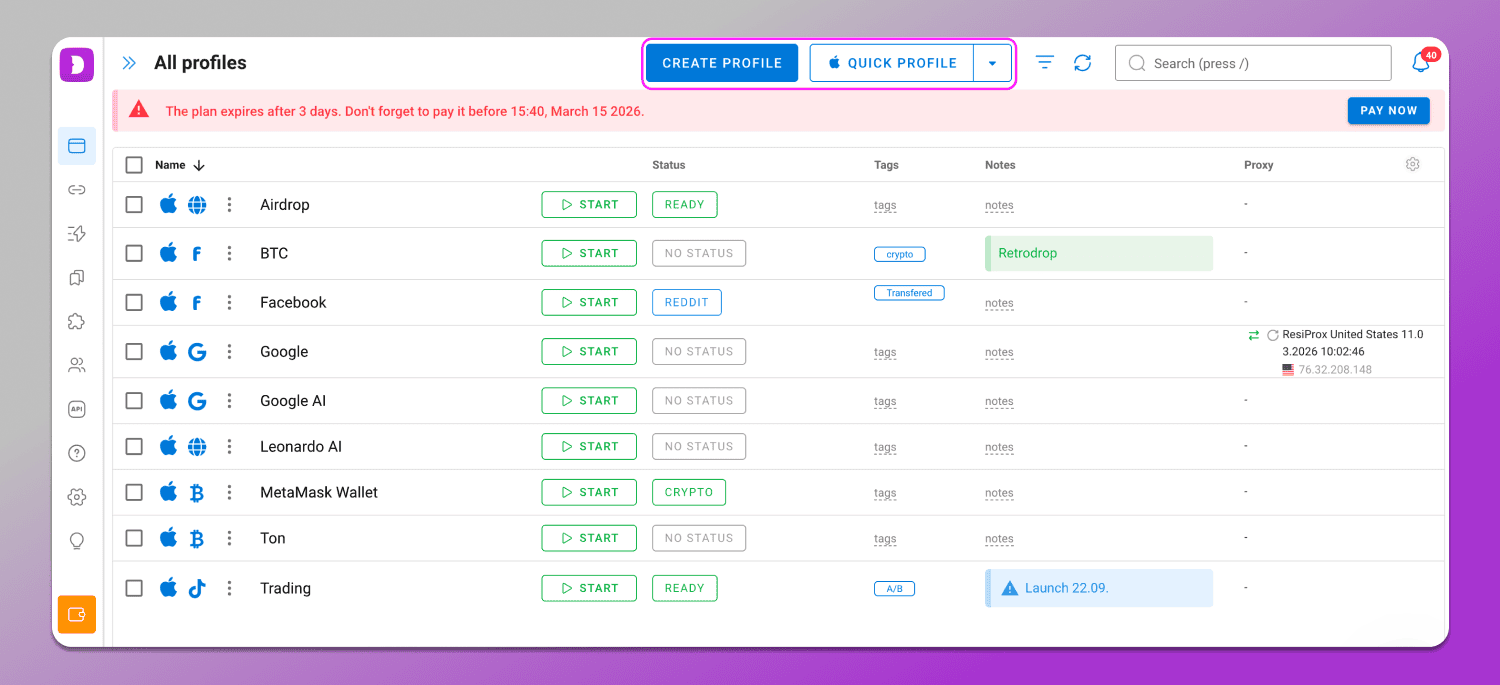
Task: Click the refresh profiles icon
Action: tap(1083, 63)
